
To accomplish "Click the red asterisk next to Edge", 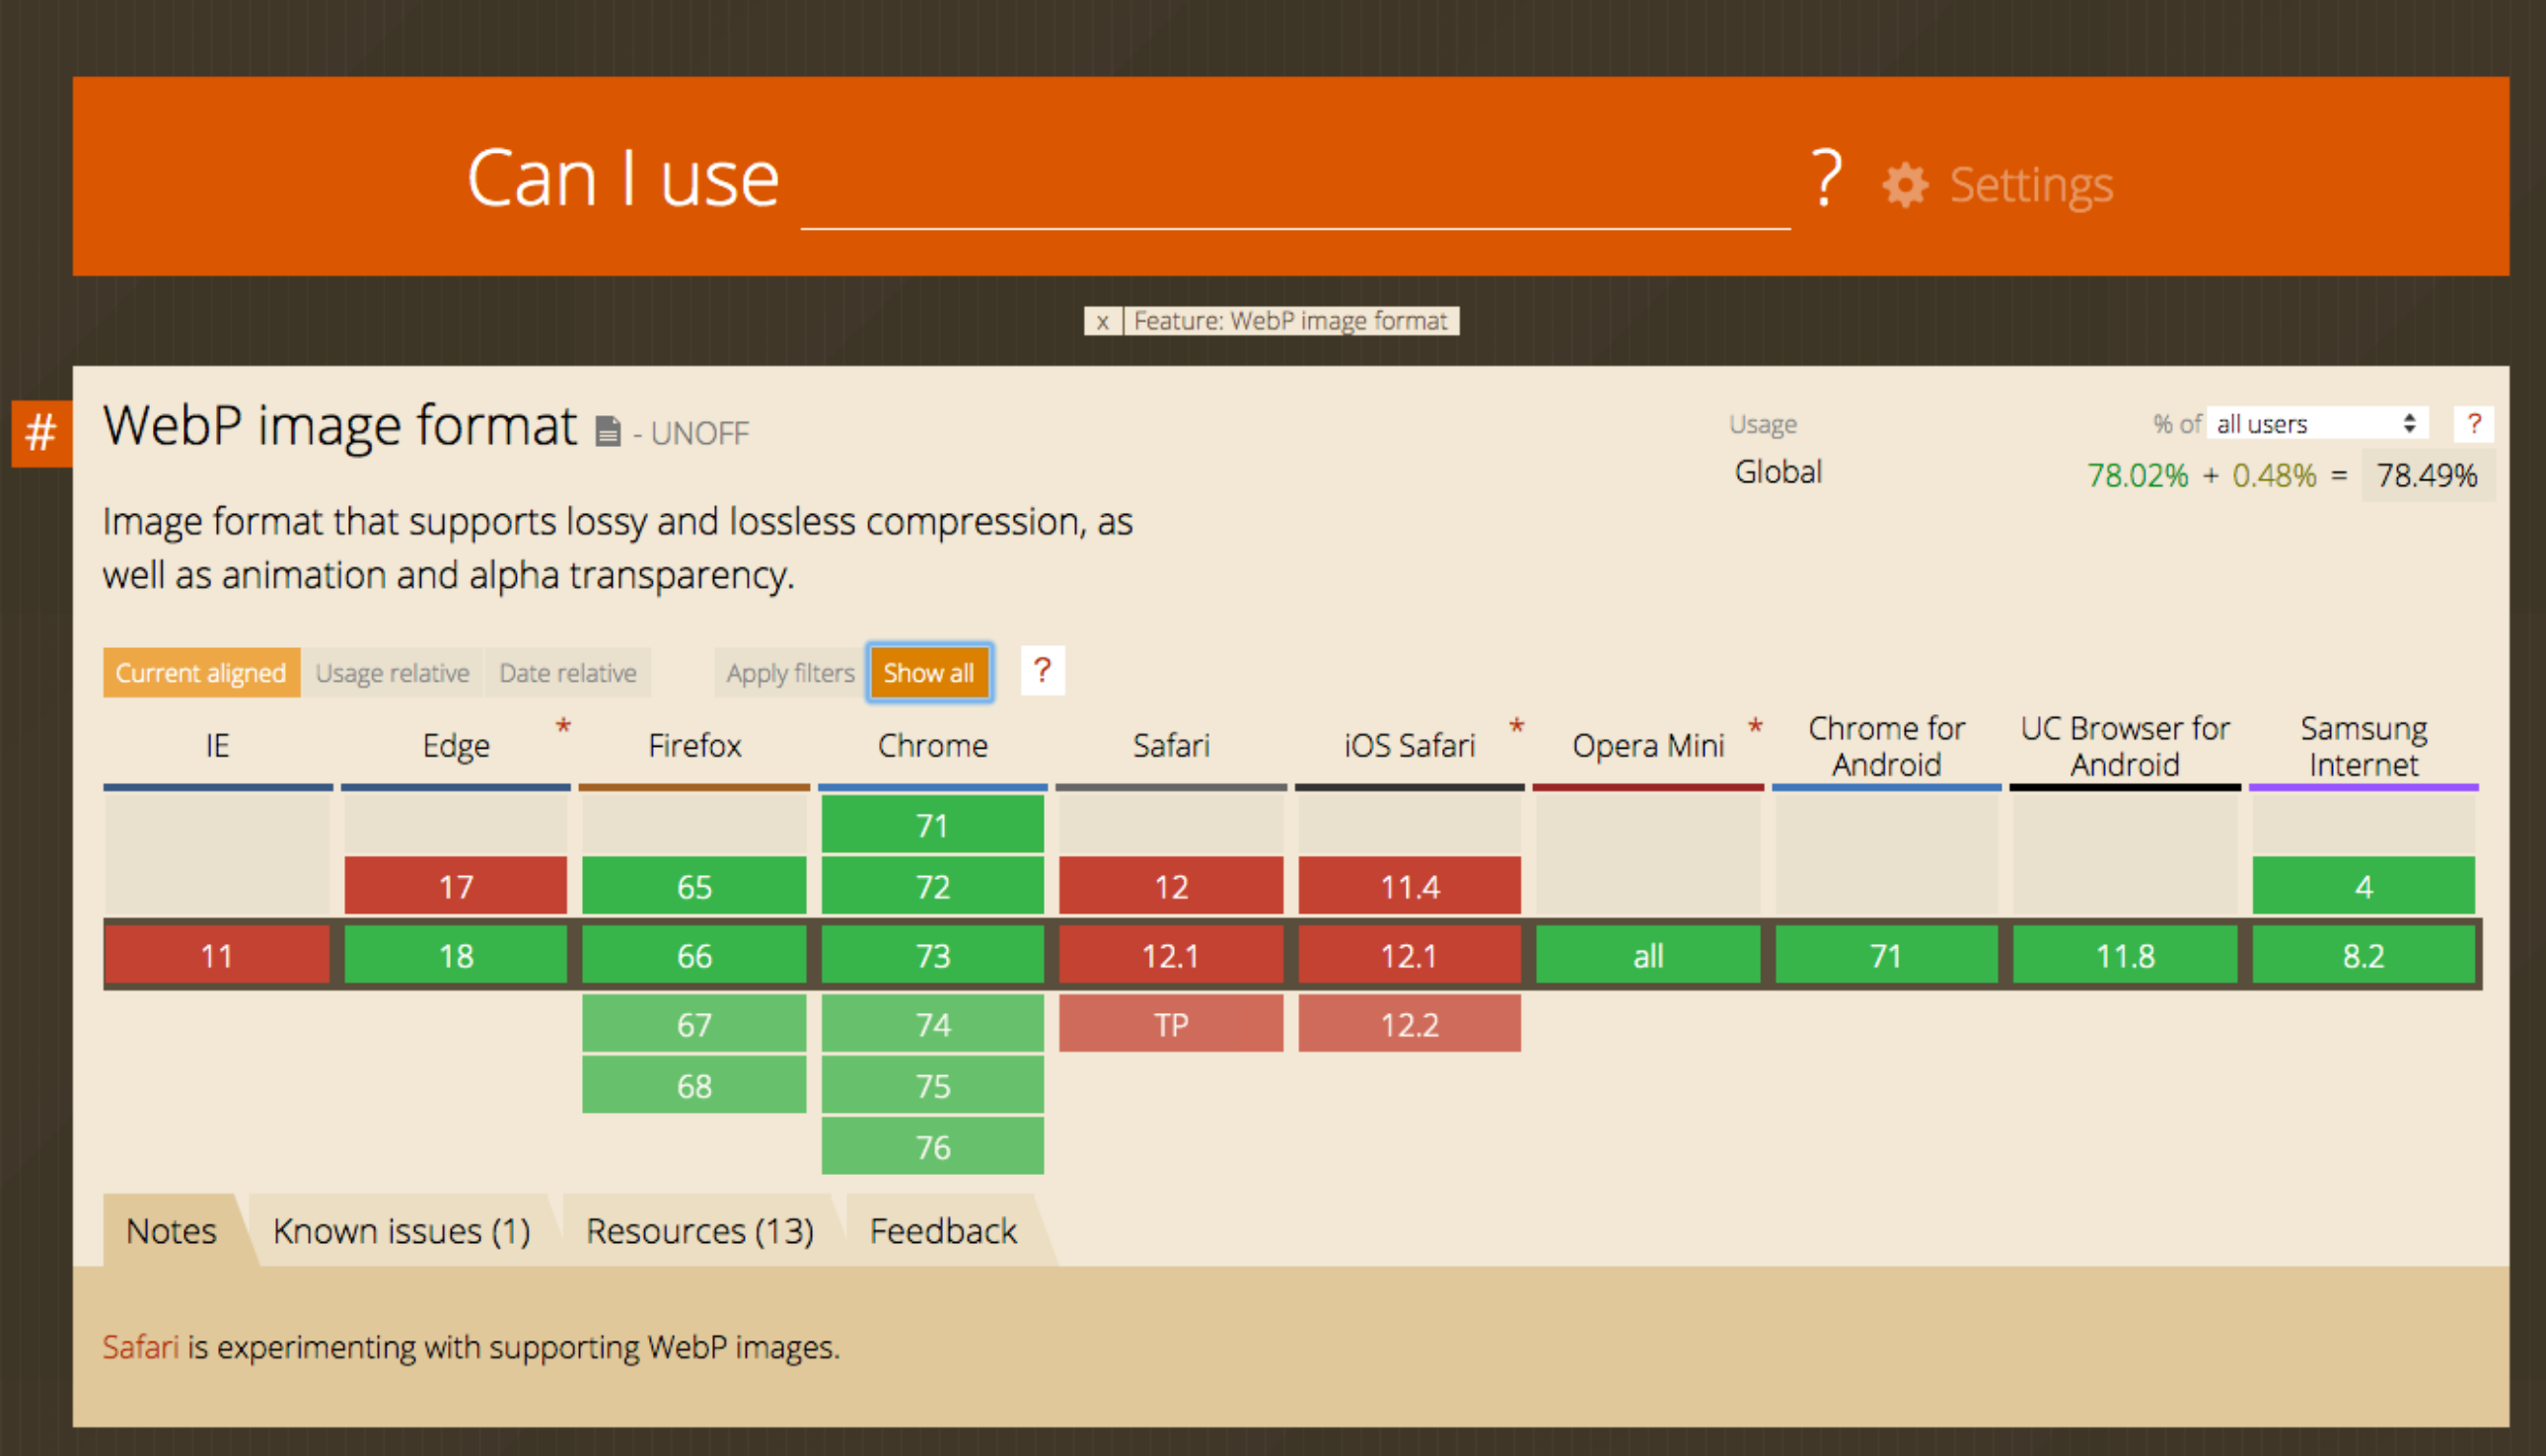I will 563,727.
